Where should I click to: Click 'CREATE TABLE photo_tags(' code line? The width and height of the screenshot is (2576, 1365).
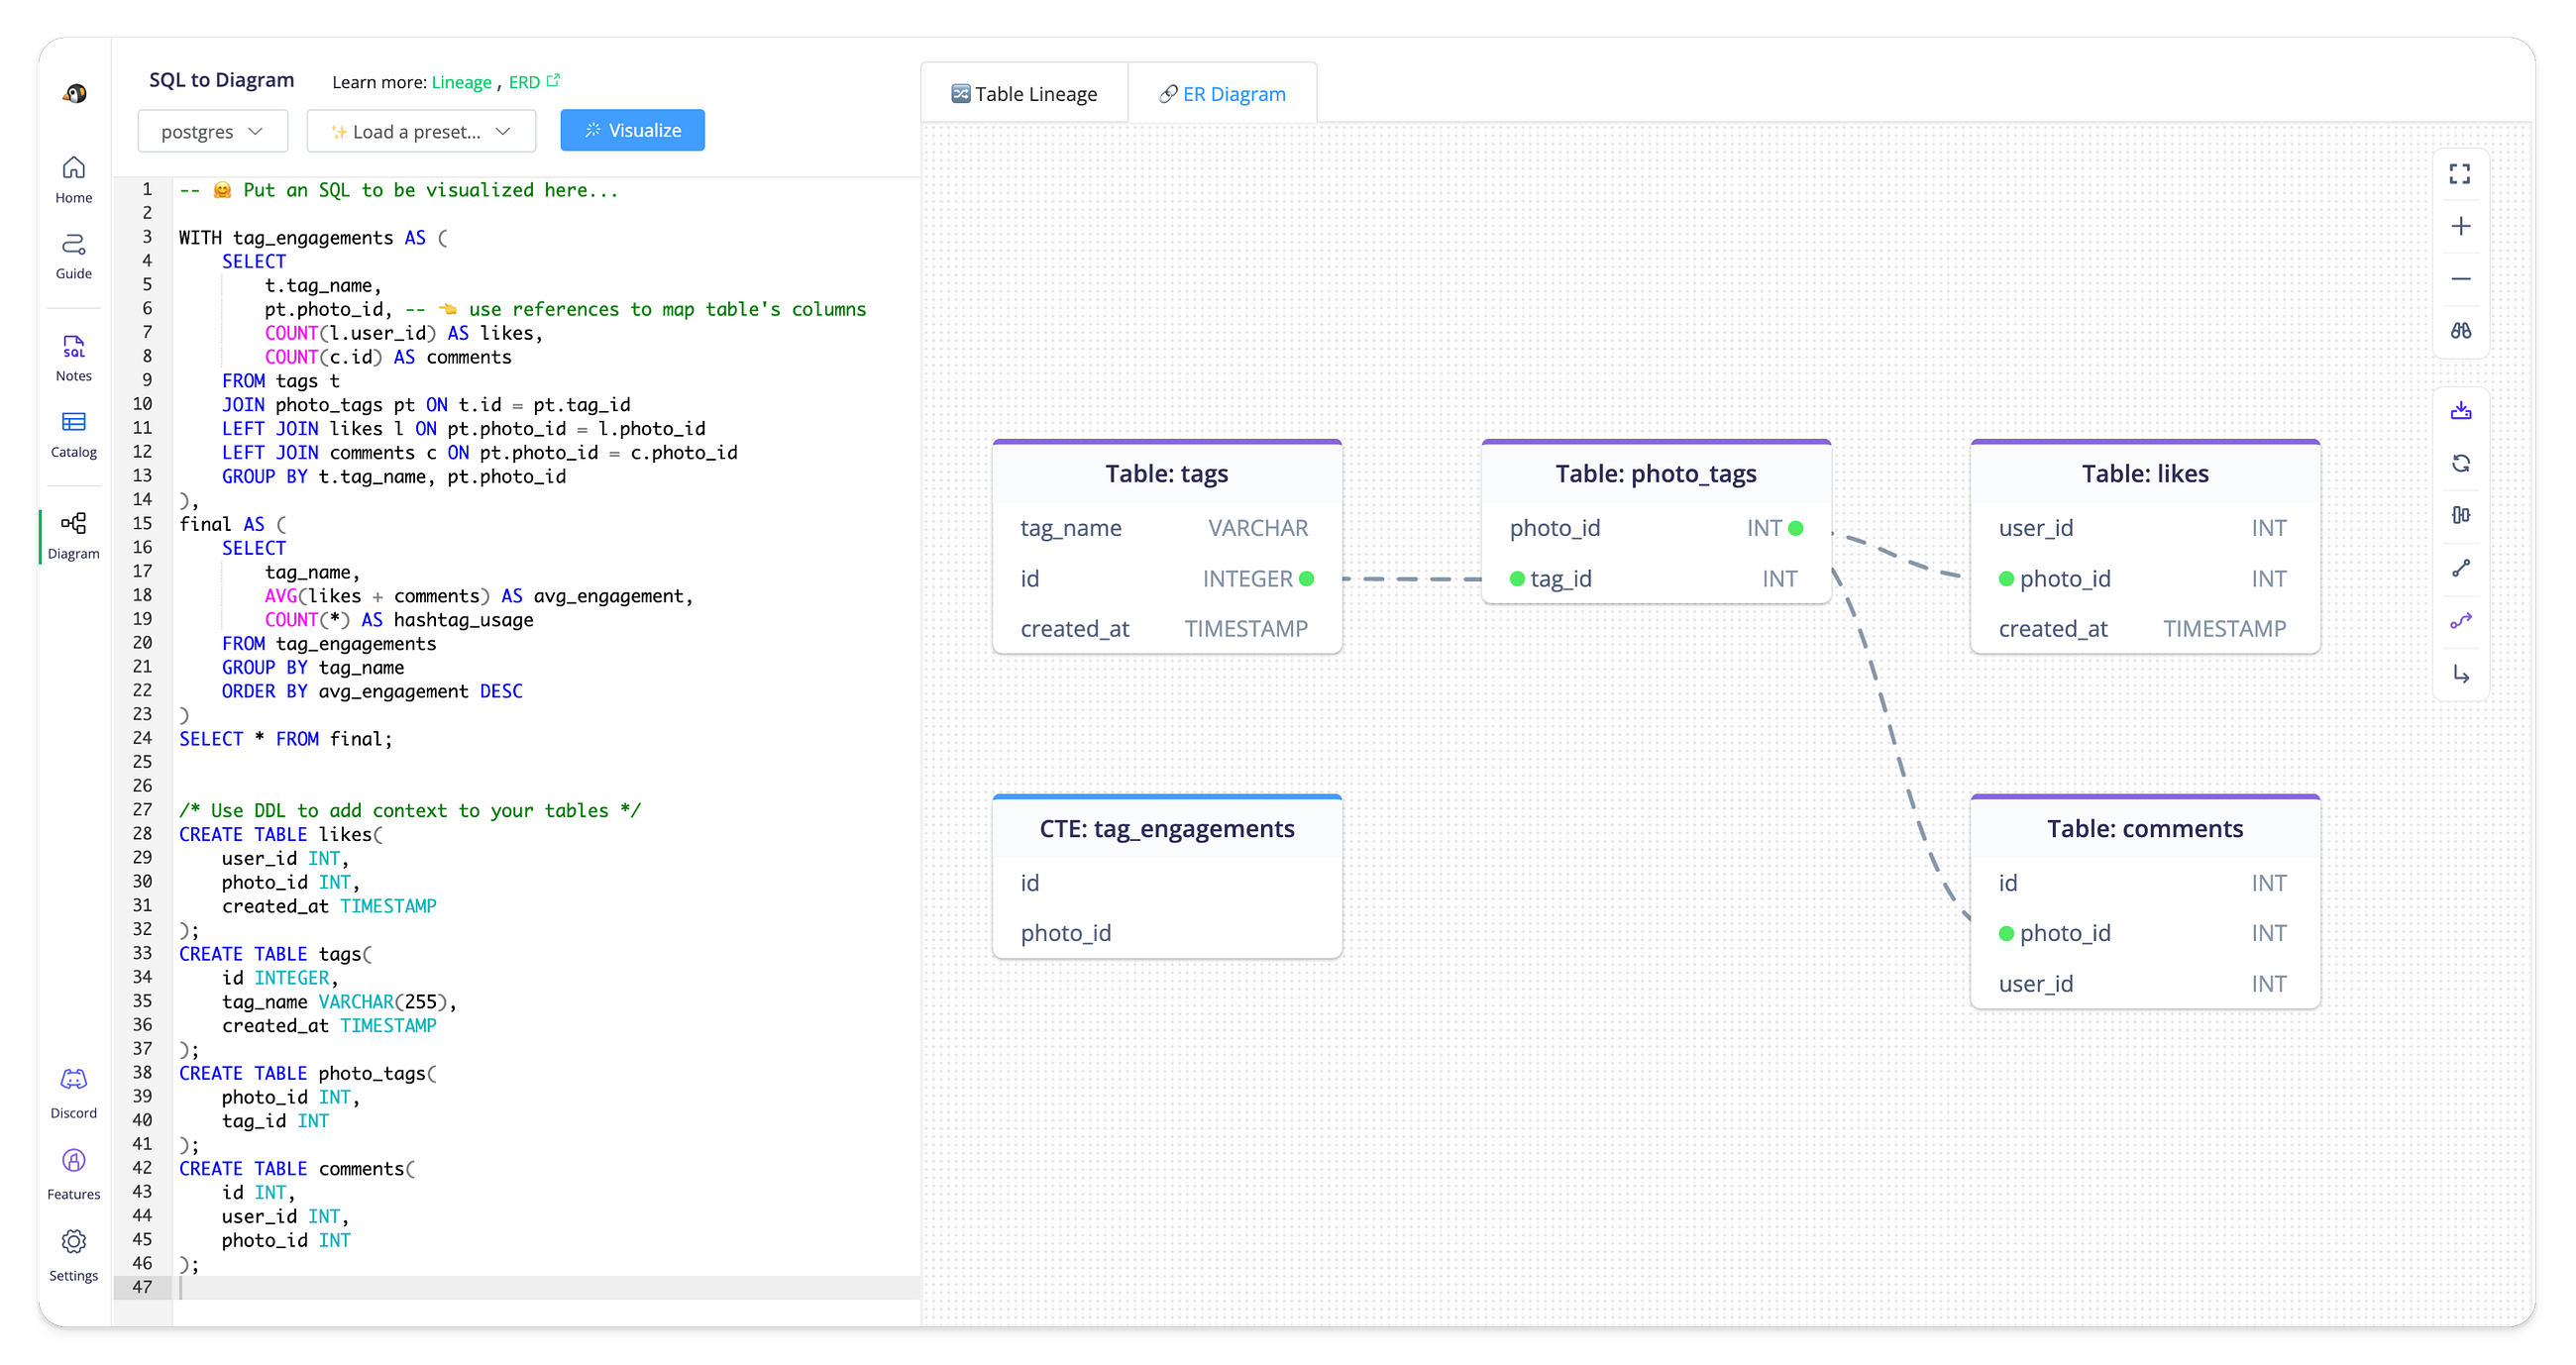point(308,1073)
